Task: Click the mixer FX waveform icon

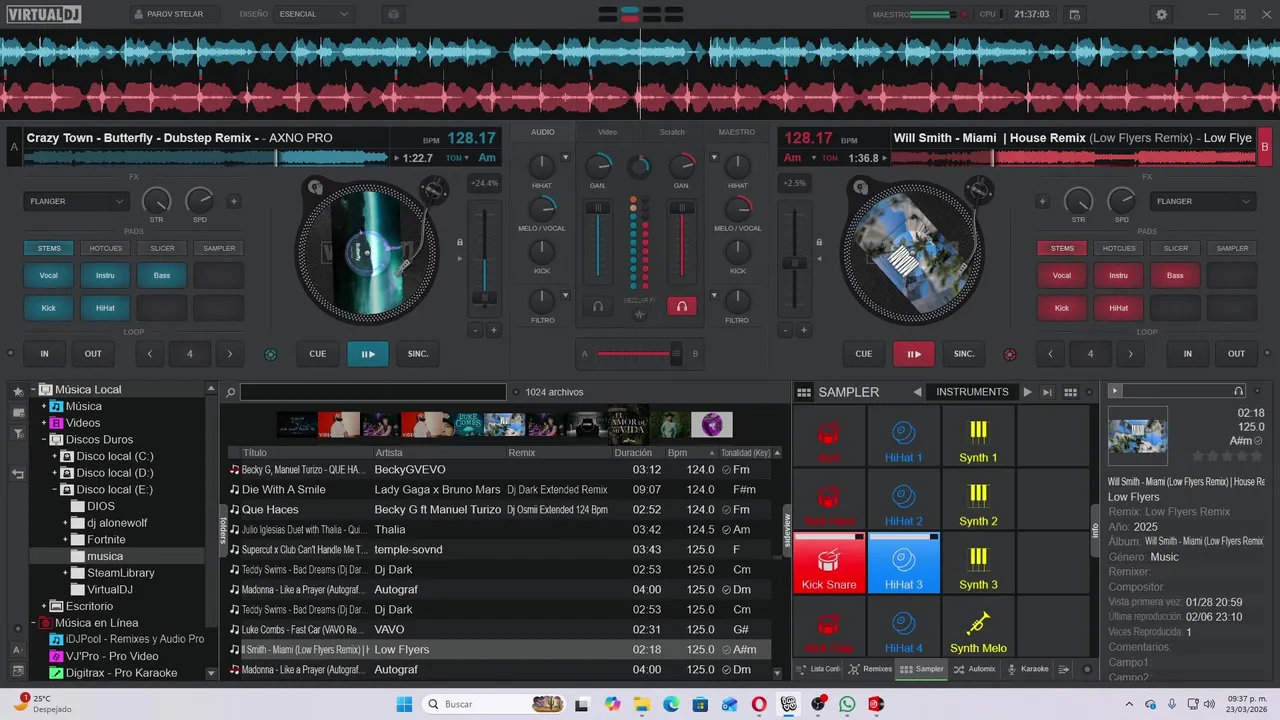Action: [x=640, y=315]
